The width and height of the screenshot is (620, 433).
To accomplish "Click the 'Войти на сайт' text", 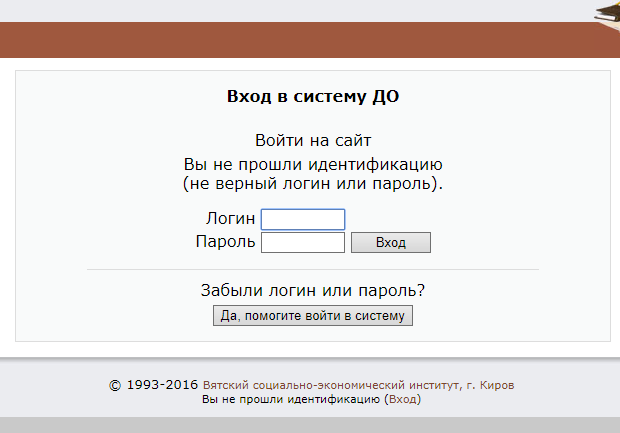I will [x=313, y=140].
